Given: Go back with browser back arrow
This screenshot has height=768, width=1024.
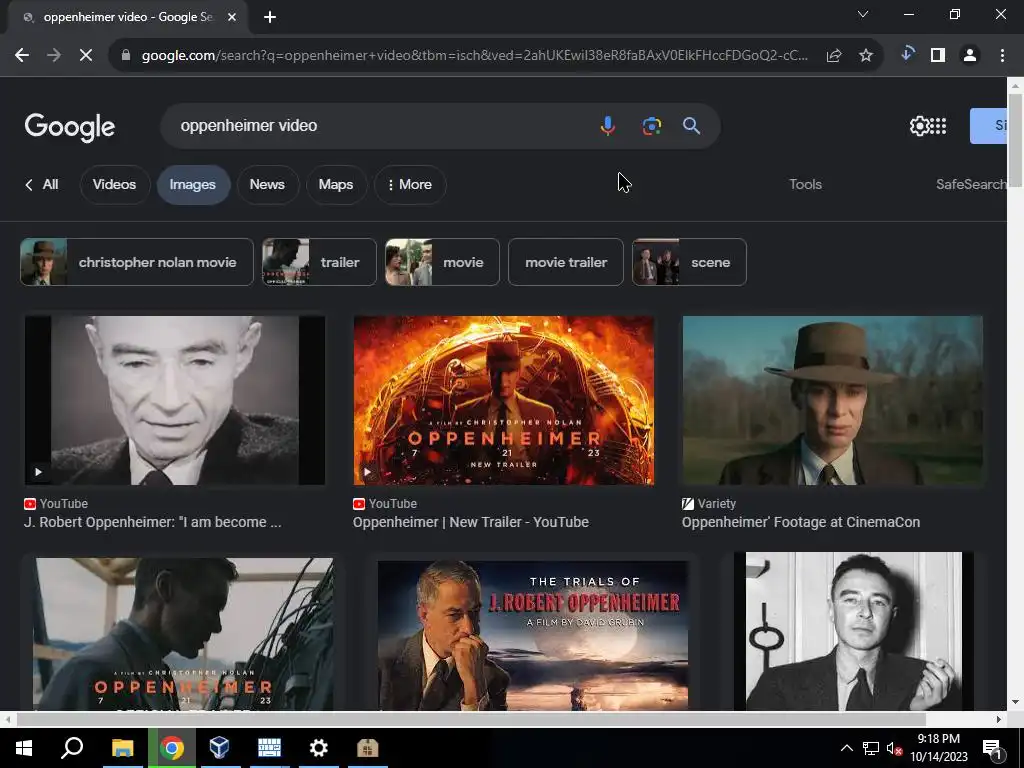Looking at the screenshot, I should 22,56.
